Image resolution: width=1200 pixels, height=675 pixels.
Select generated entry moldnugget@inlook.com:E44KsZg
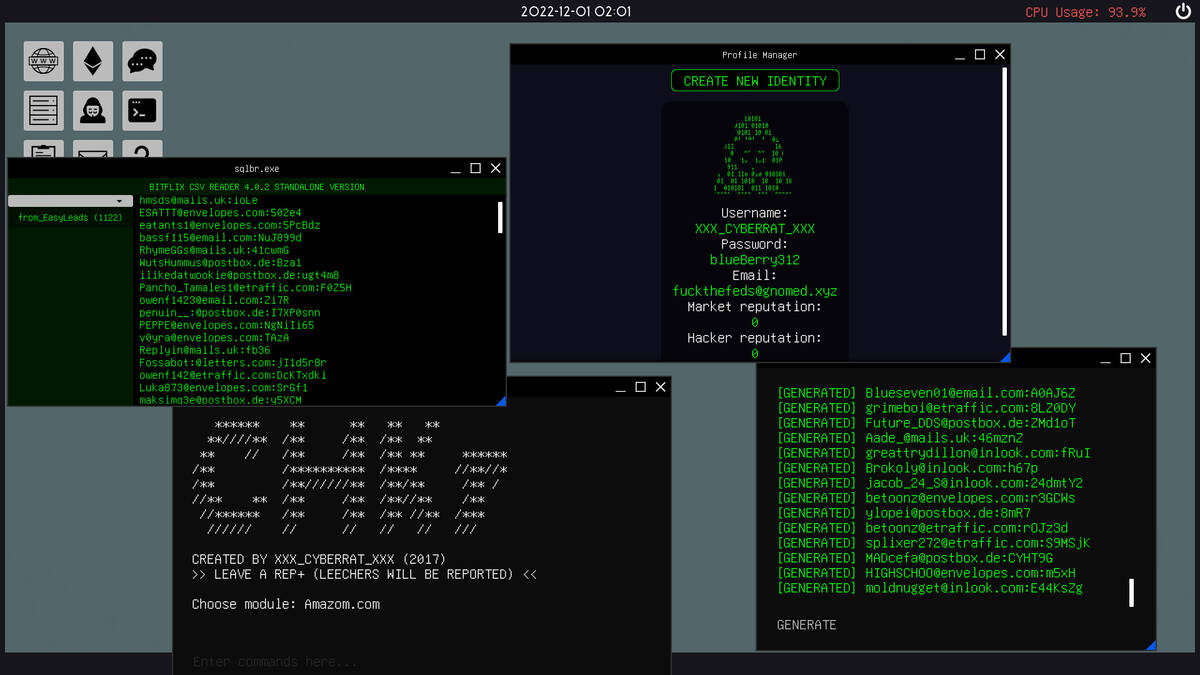(930, 588)
